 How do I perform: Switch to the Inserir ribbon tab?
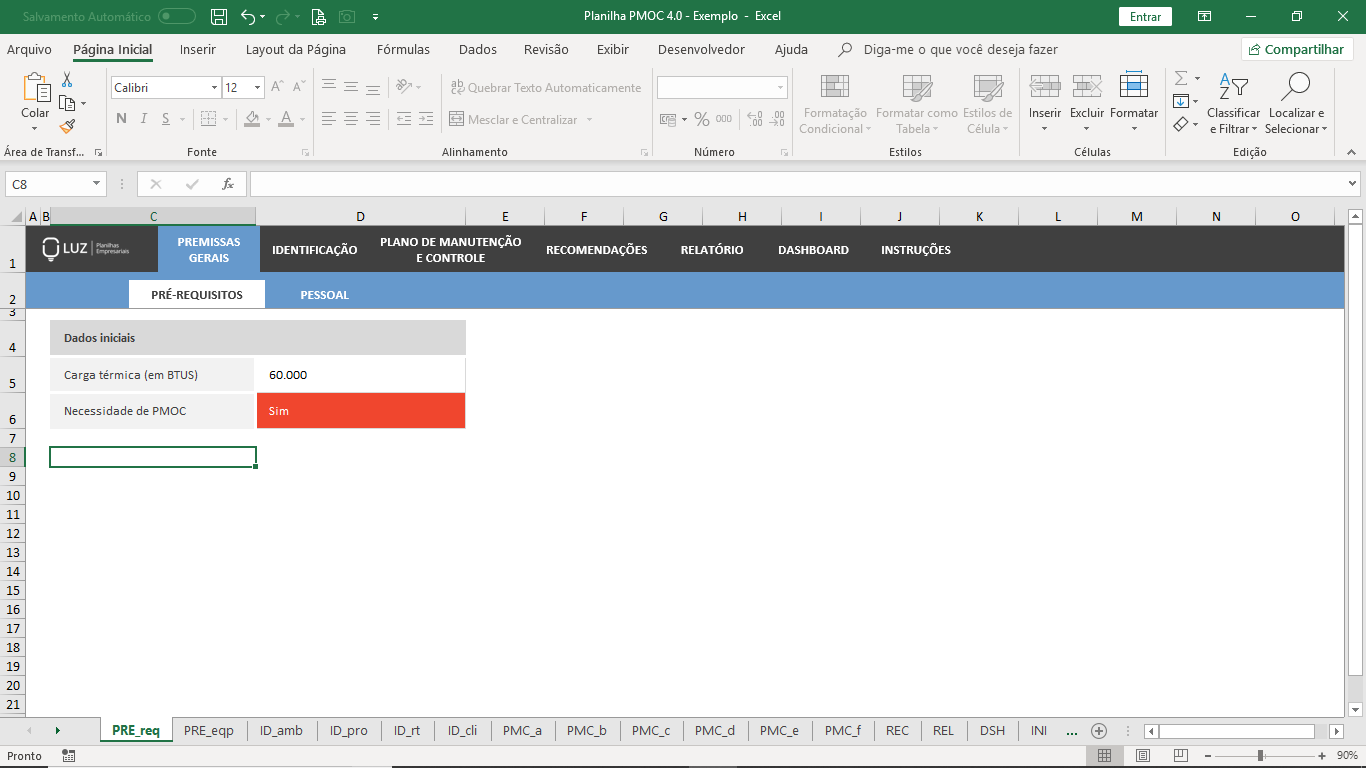(198, 49)
